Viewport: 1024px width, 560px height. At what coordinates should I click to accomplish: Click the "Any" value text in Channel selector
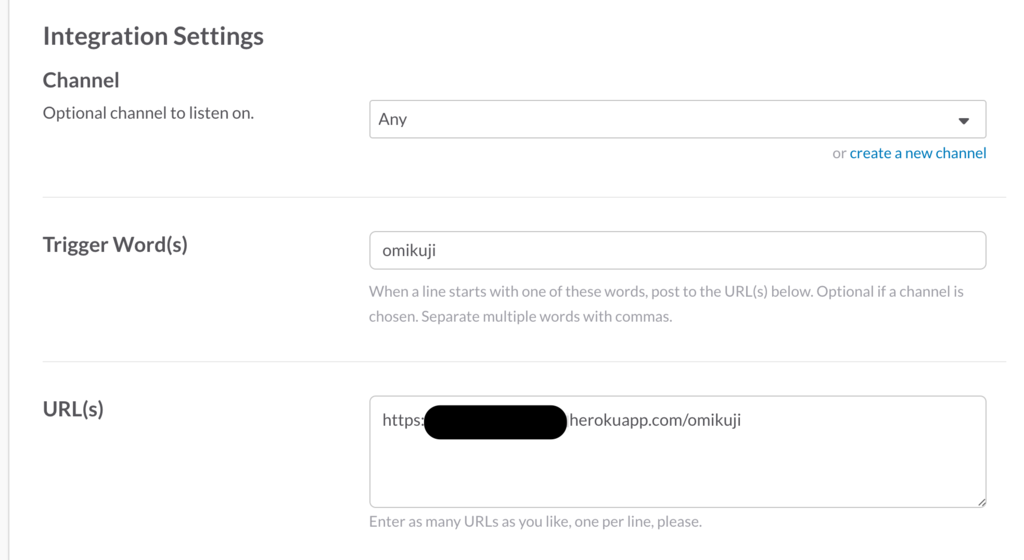392,119
